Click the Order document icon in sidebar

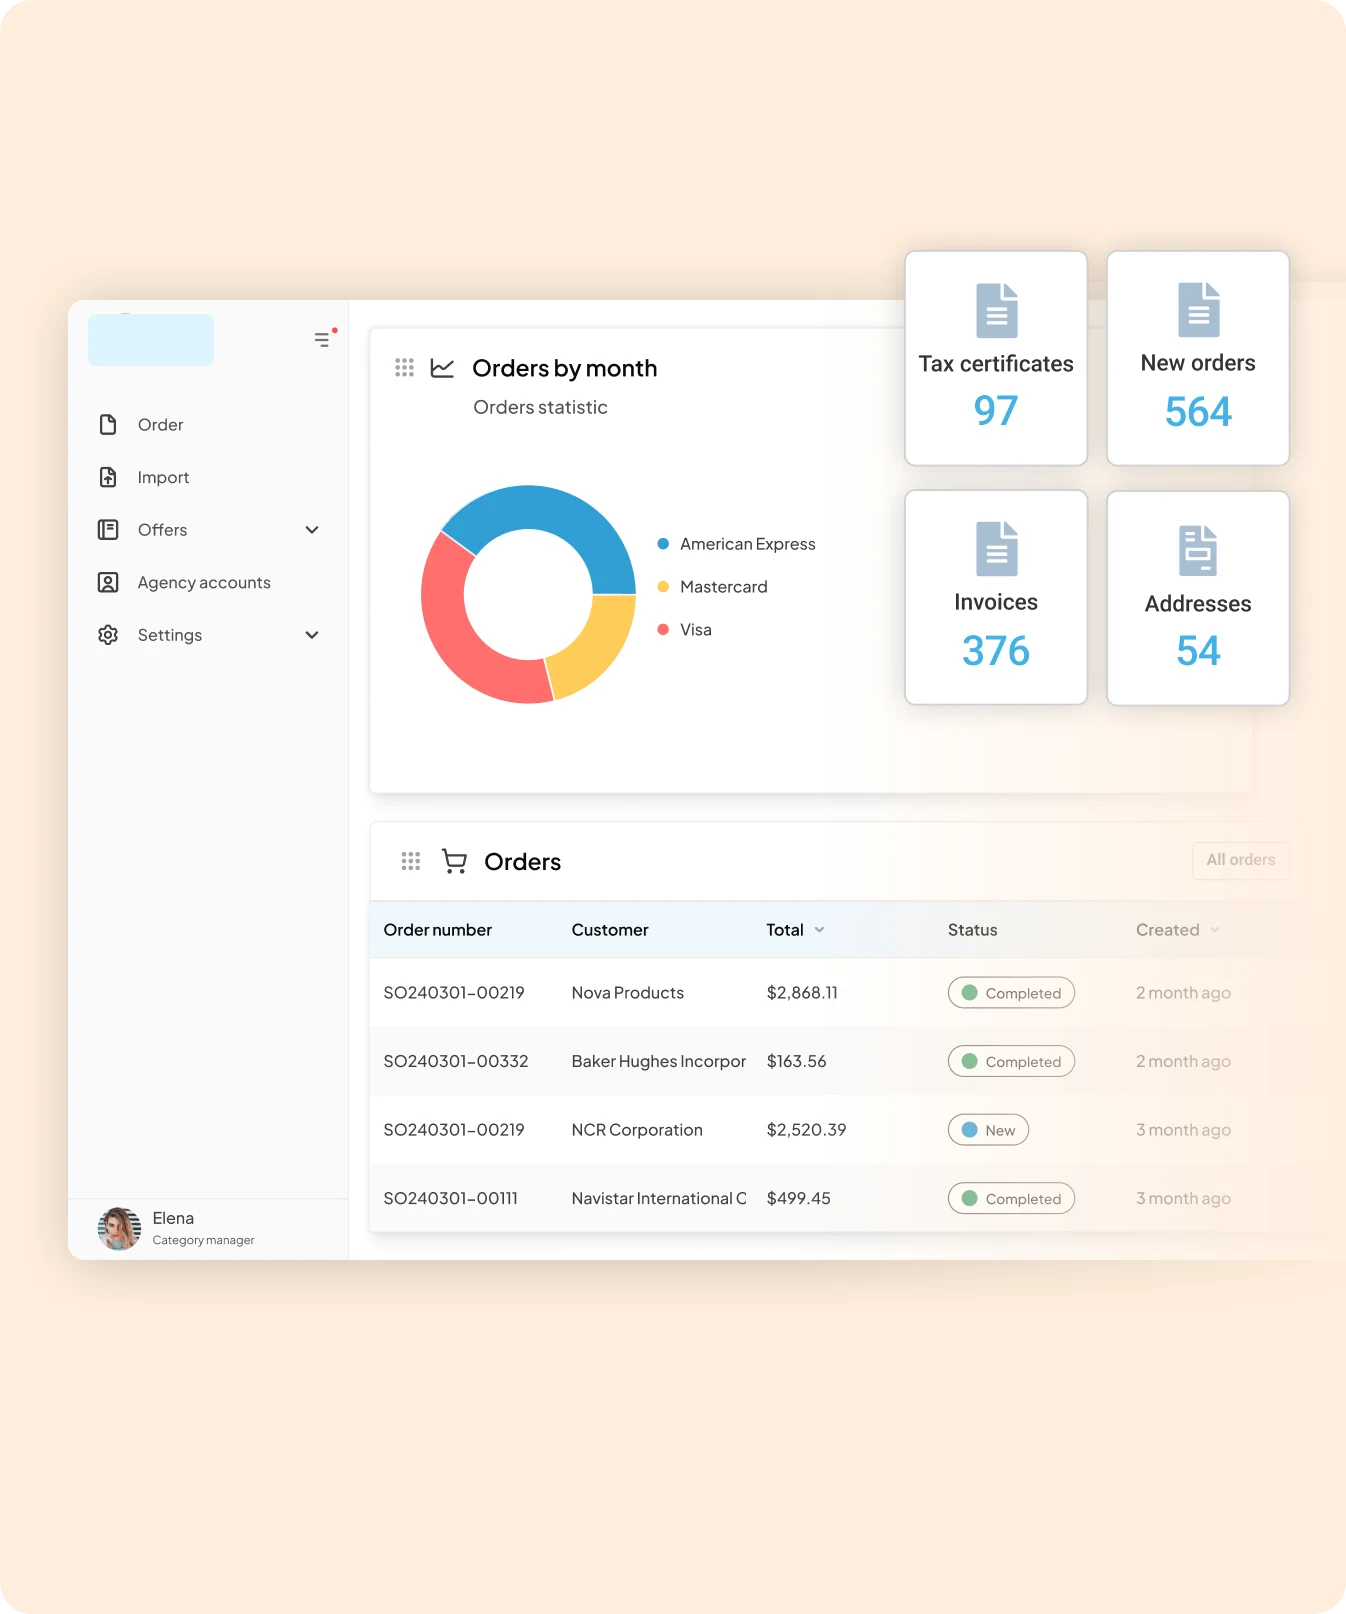[x=108, y=425]
